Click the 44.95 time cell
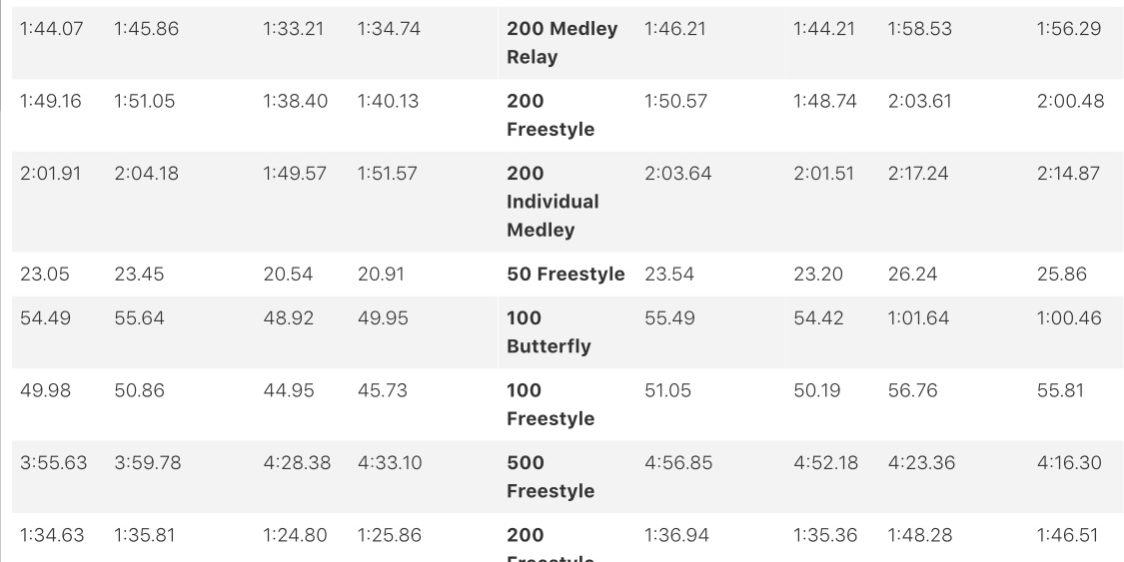 pos(288,390)
